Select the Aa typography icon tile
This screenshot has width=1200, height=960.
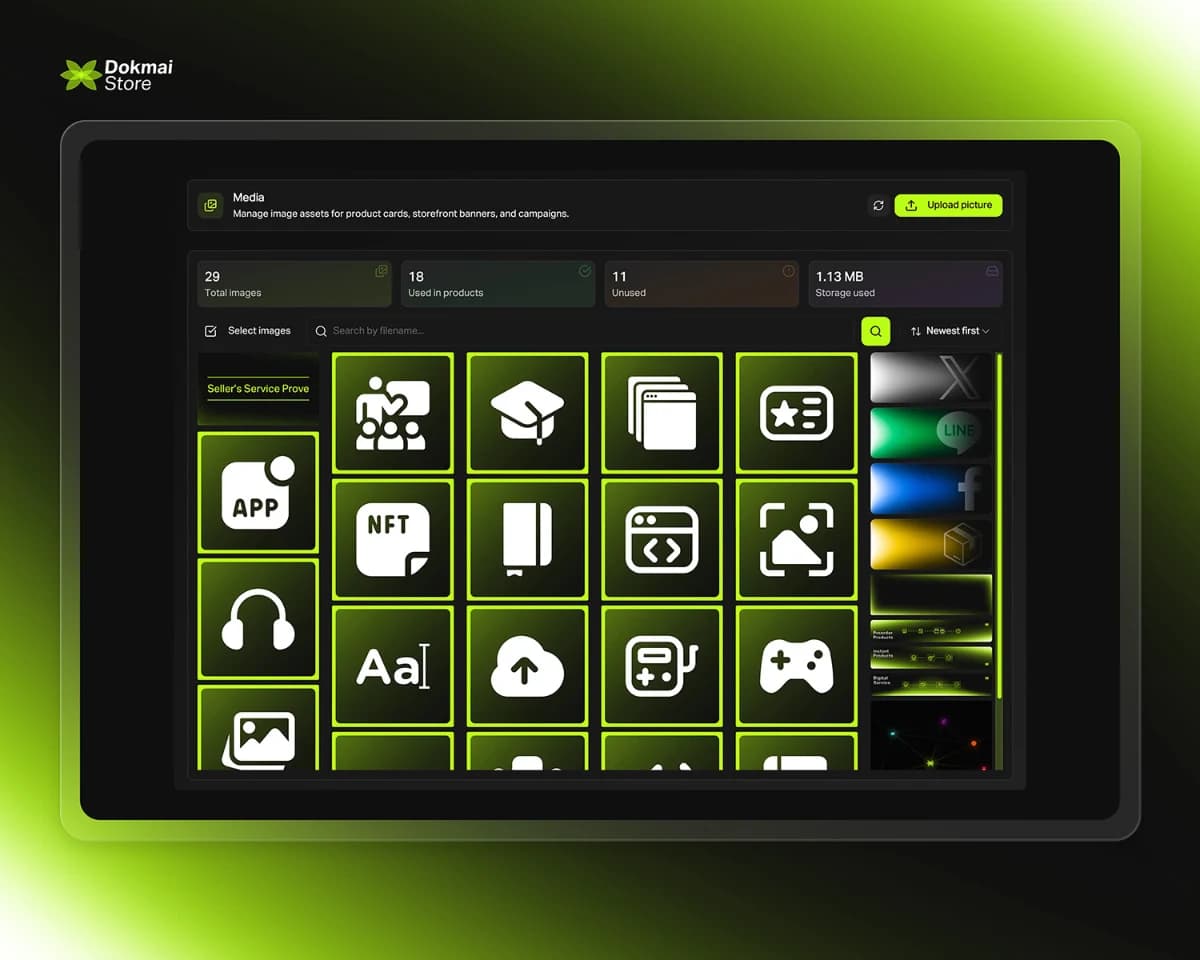click(393, 665)
